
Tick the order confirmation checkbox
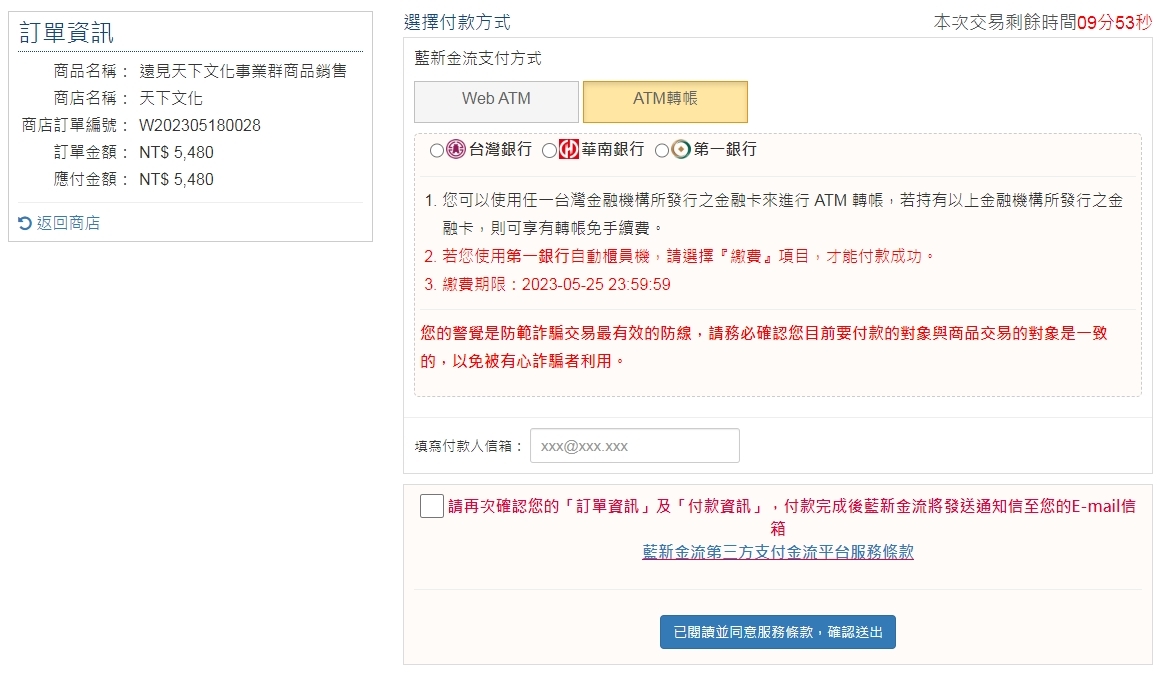tap(432, 506)
